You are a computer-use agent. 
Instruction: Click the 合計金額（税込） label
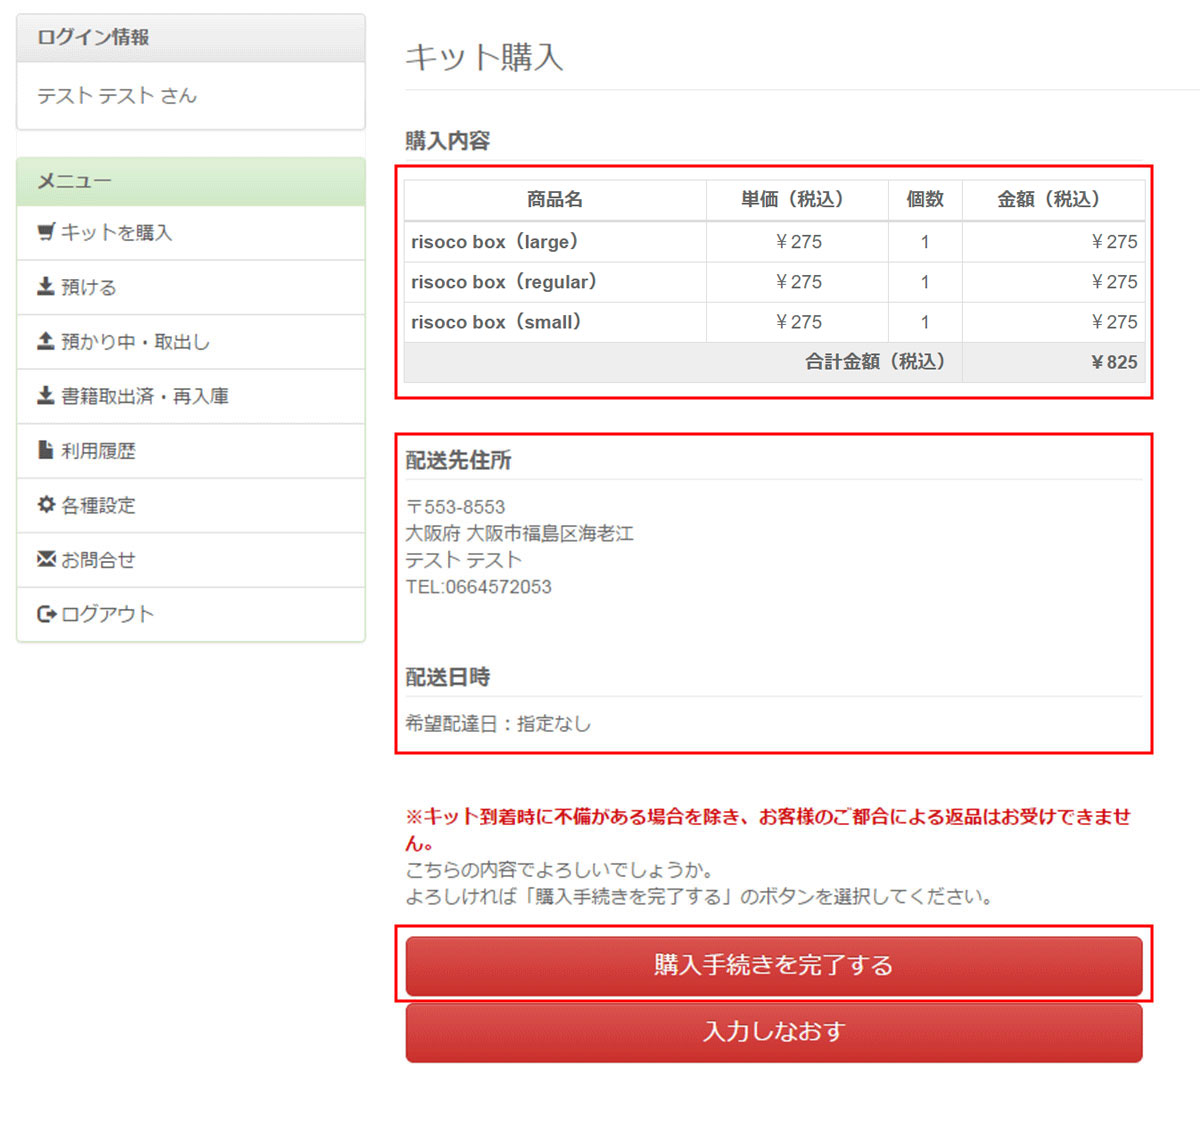click(875, 362)
